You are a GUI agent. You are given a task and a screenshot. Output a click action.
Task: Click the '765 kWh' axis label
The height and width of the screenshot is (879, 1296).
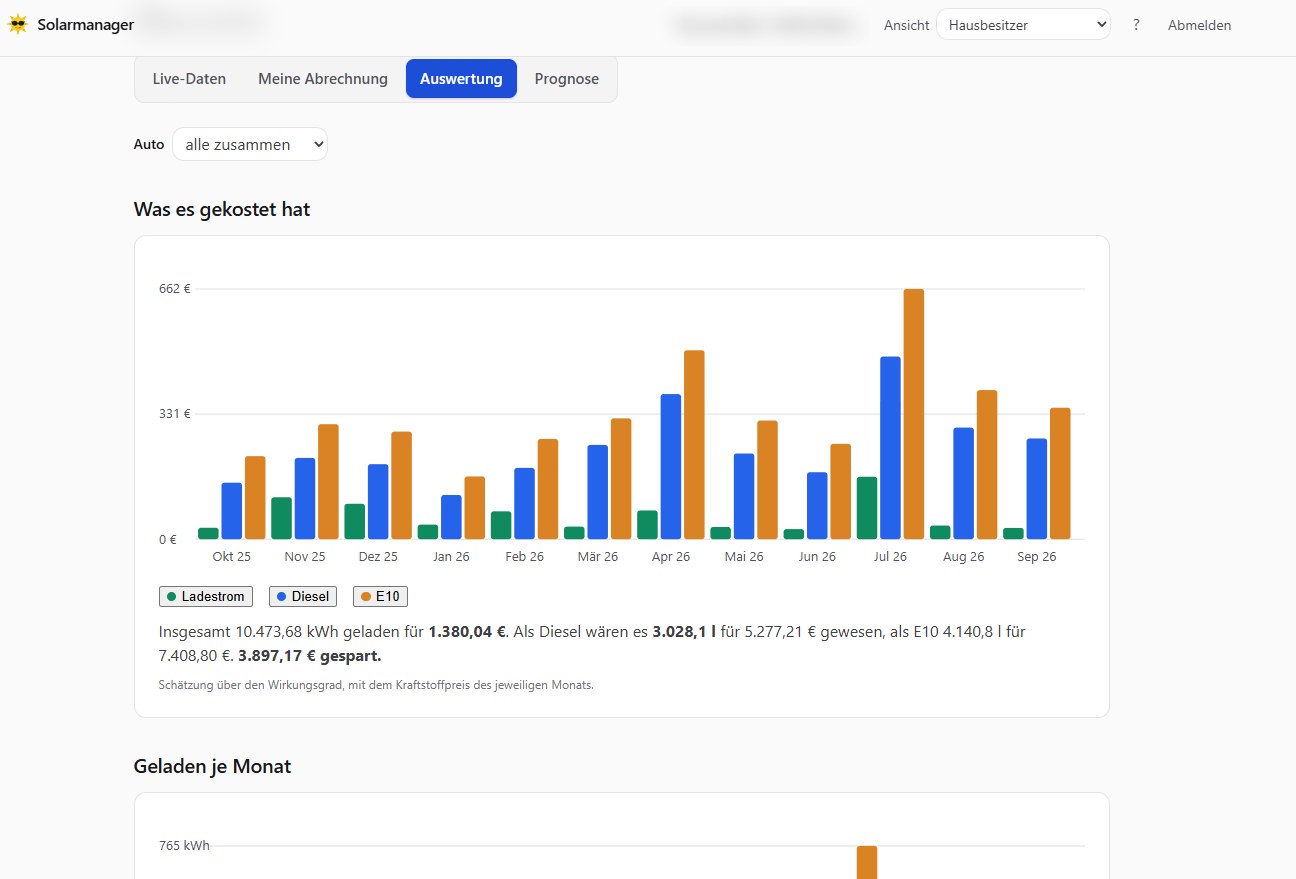tap(184, 846)
